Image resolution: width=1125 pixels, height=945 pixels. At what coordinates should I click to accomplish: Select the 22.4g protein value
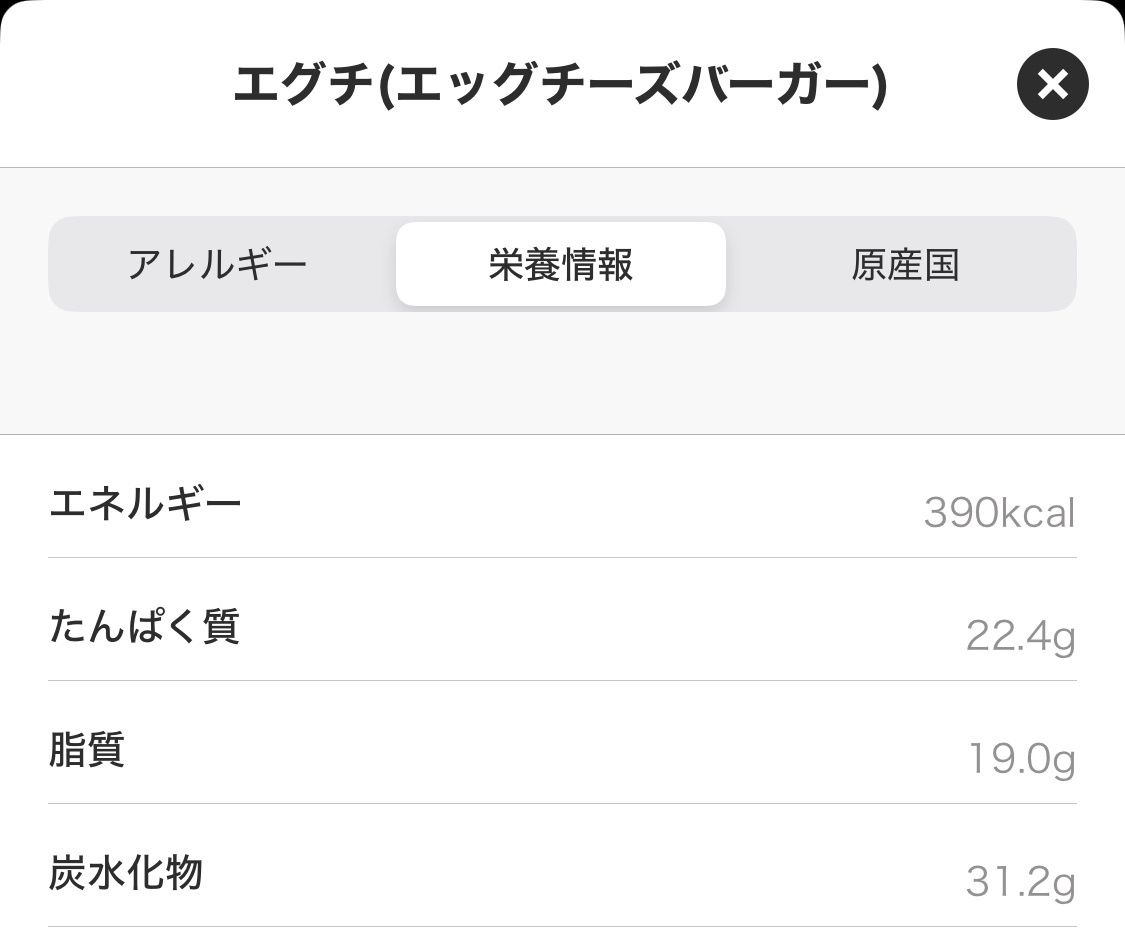[1020, 636]
